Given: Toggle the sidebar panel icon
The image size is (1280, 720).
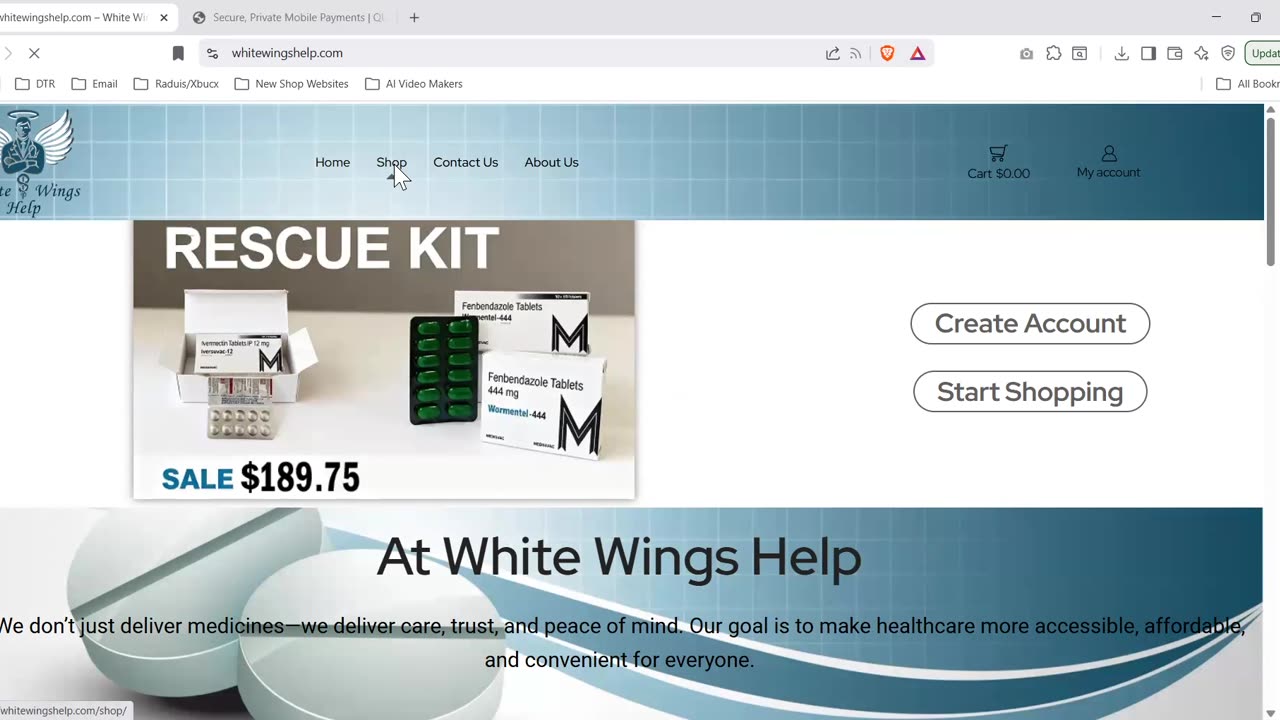Looking at the screenshot, I should coord(1148,54).
